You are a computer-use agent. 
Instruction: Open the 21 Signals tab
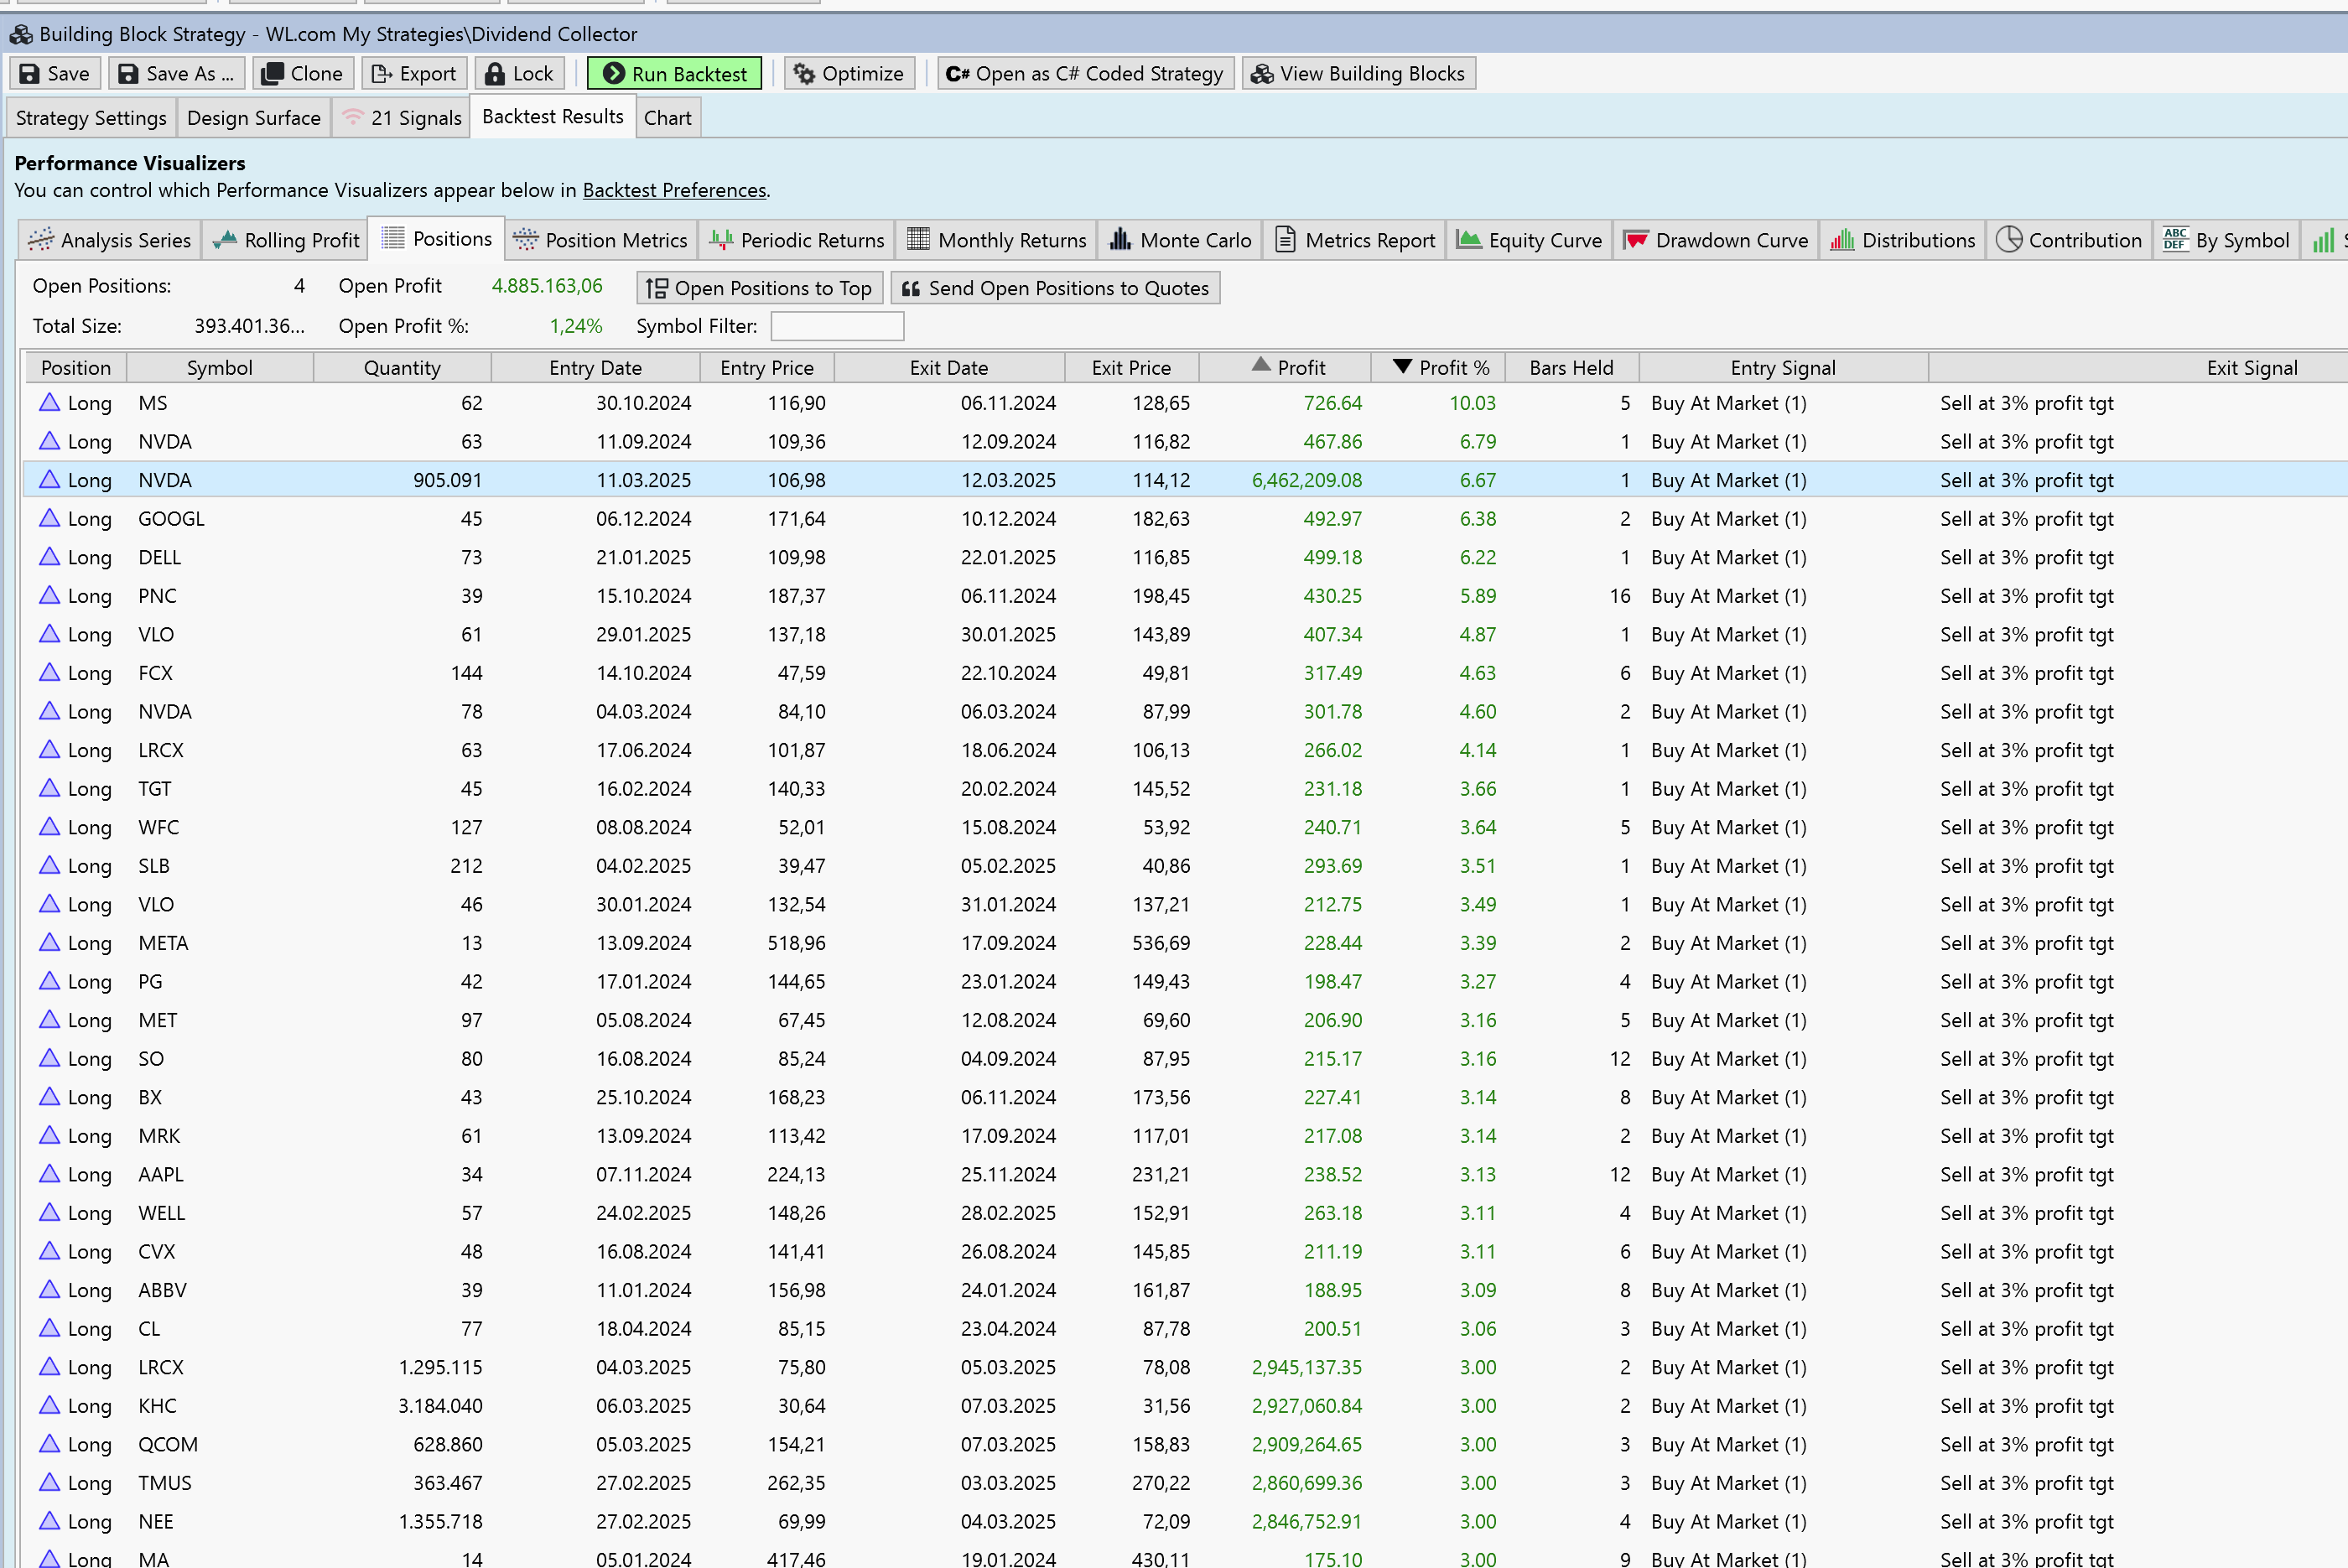(x=402, y=118)
